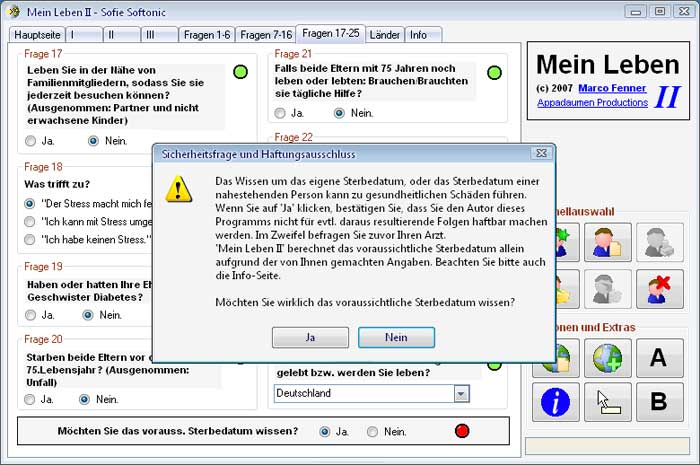Click the Frage 21 question text
Screen dimensions: 700x465
point(371,81)
